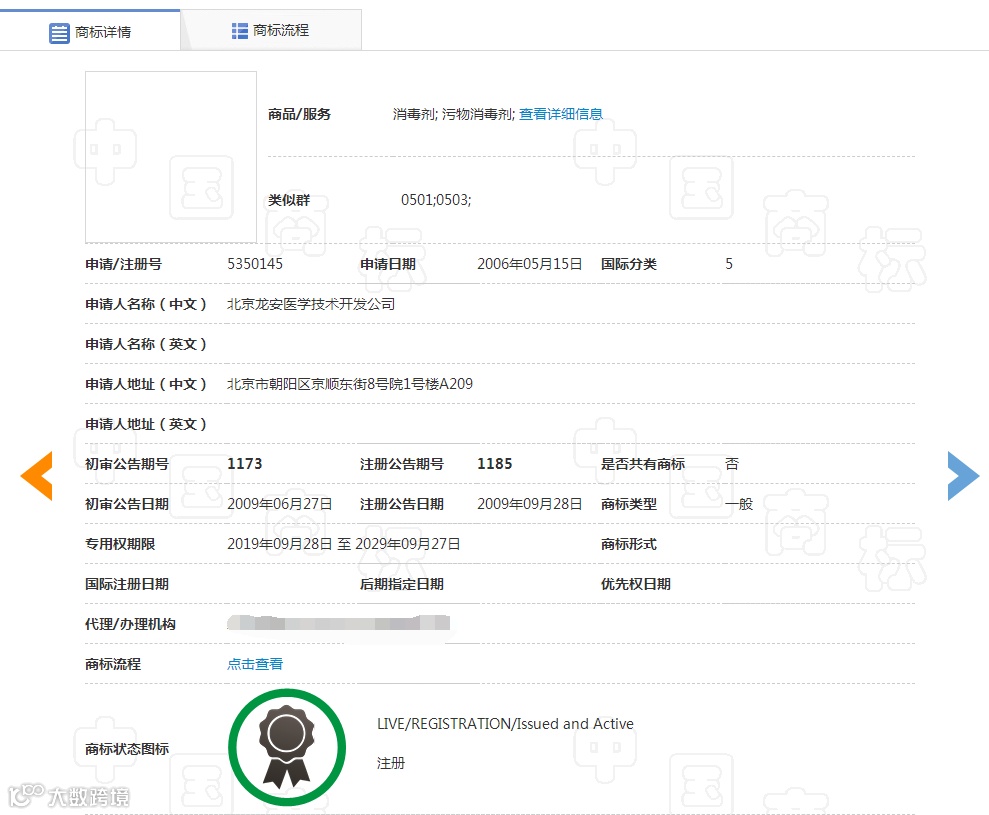Click the blurred agency name field
The image size is (989, 815).
[x=339, y=623]
